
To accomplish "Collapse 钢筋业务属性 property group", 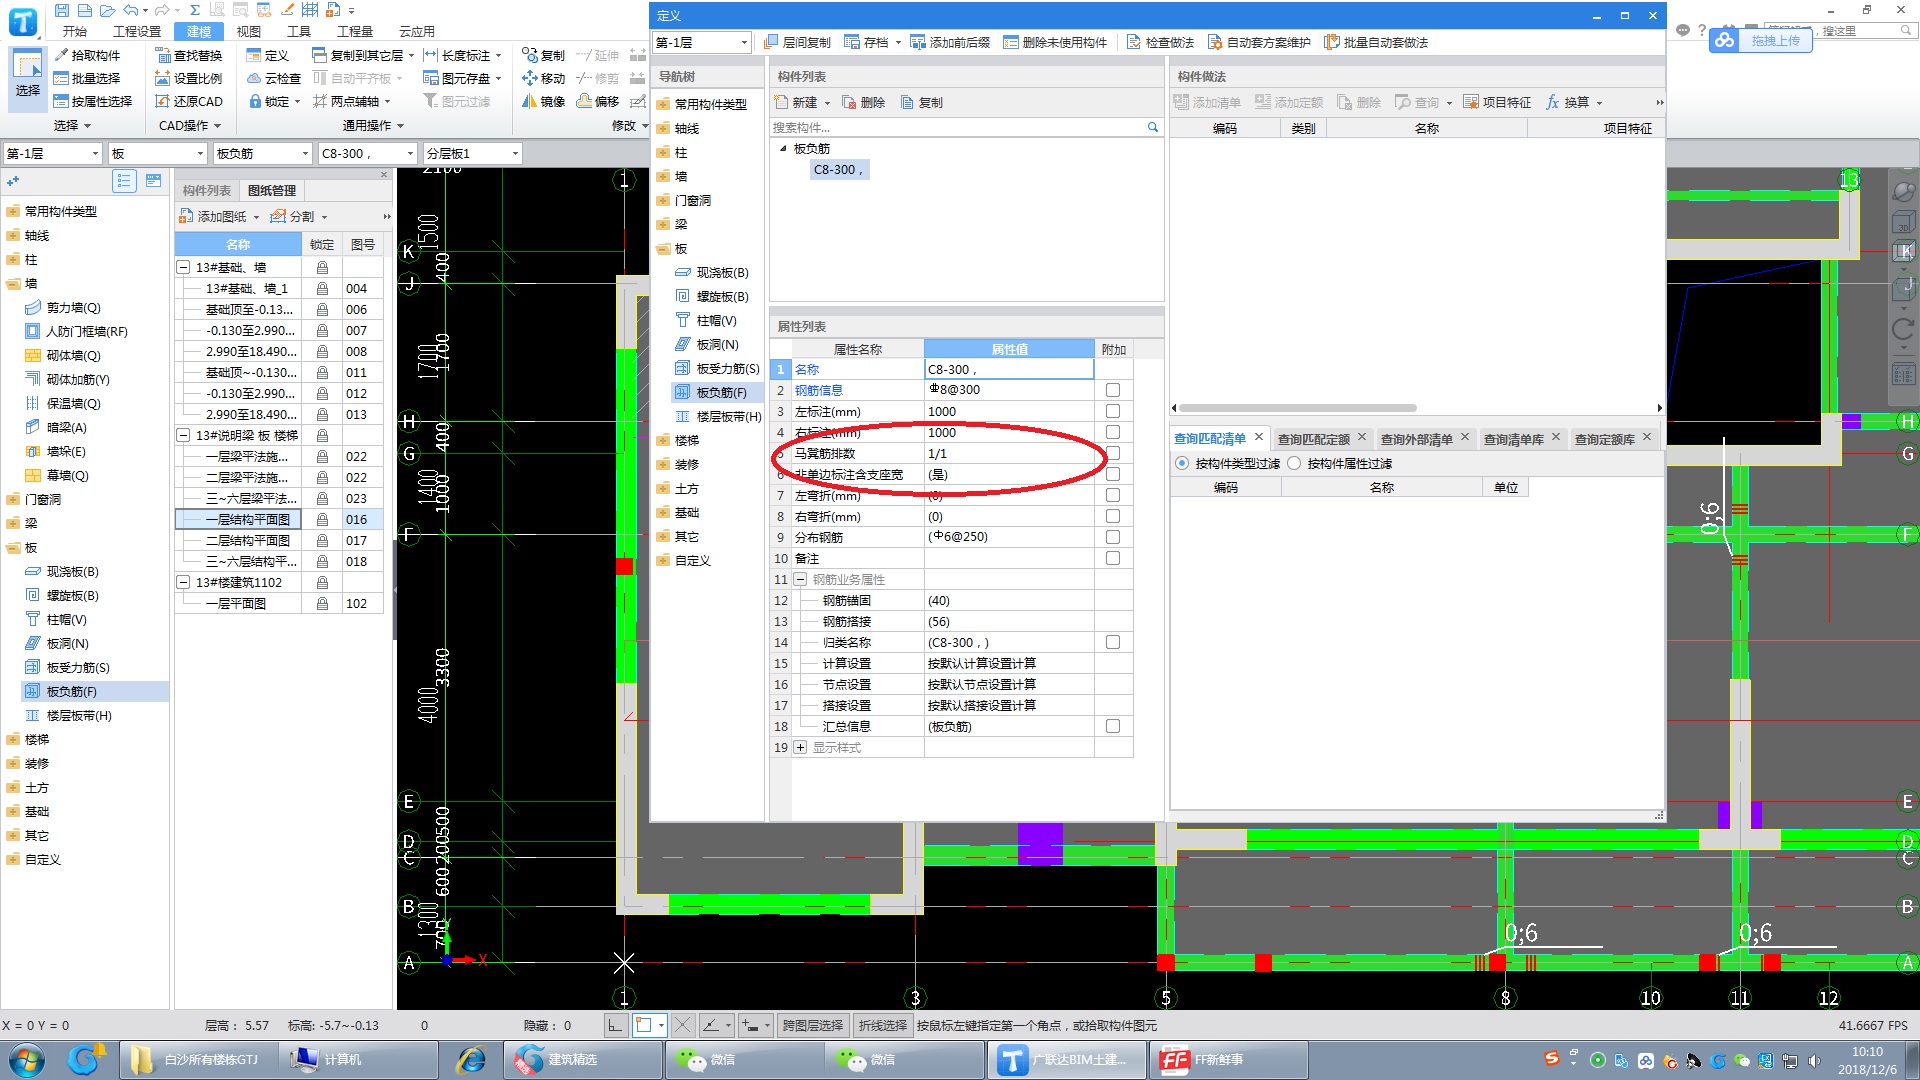I will pos(800,579).
